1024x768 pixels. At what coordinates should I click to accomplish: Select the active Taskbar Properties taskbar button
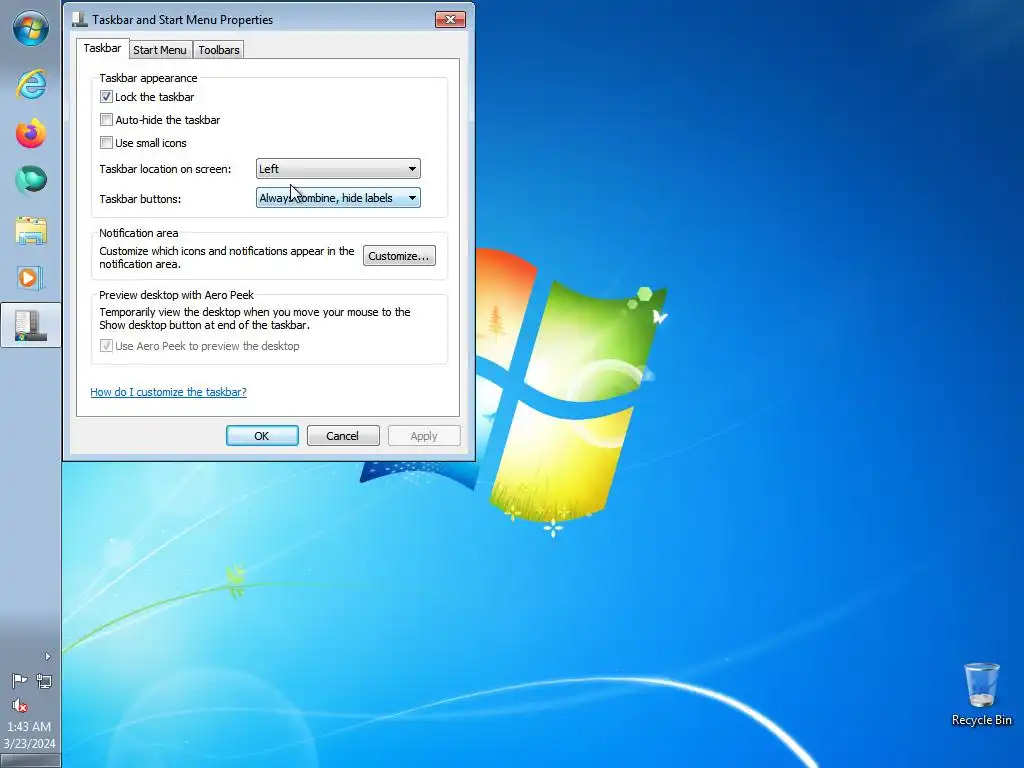[31, 325]
